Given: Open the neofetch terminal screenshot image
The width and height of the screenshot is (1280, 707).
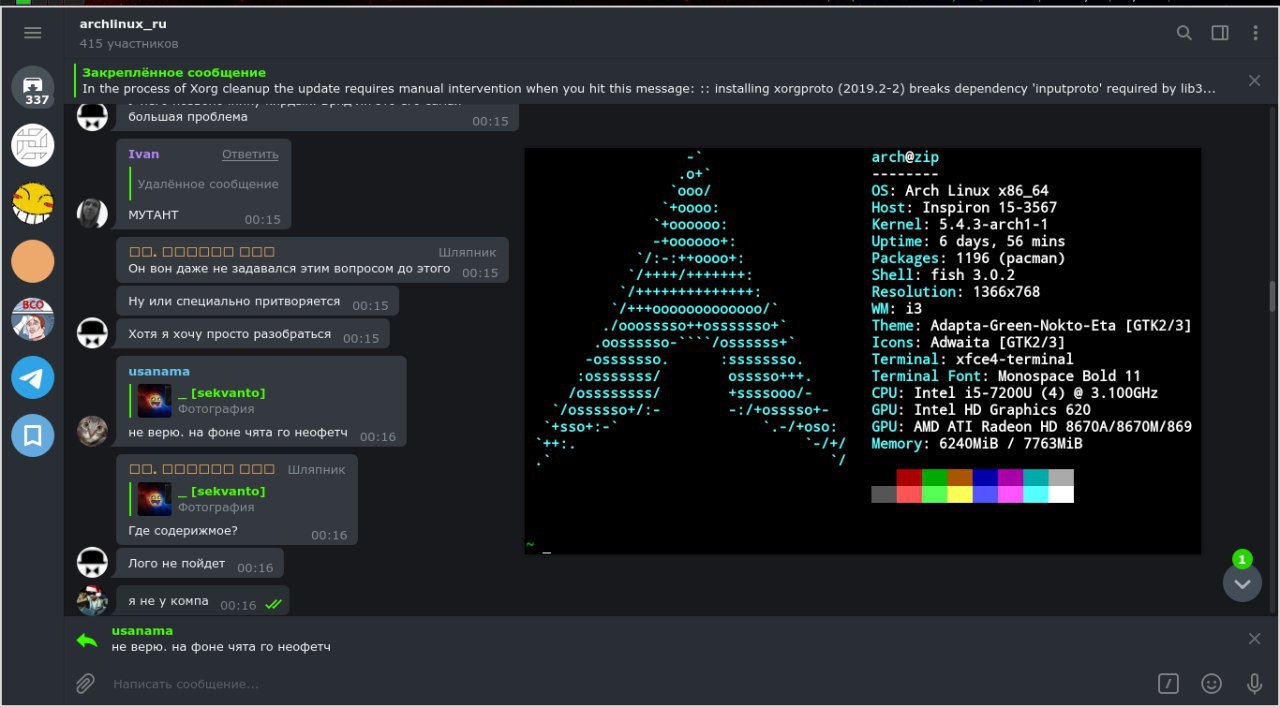Looking at the screenshot, I should tap(863, 351).
